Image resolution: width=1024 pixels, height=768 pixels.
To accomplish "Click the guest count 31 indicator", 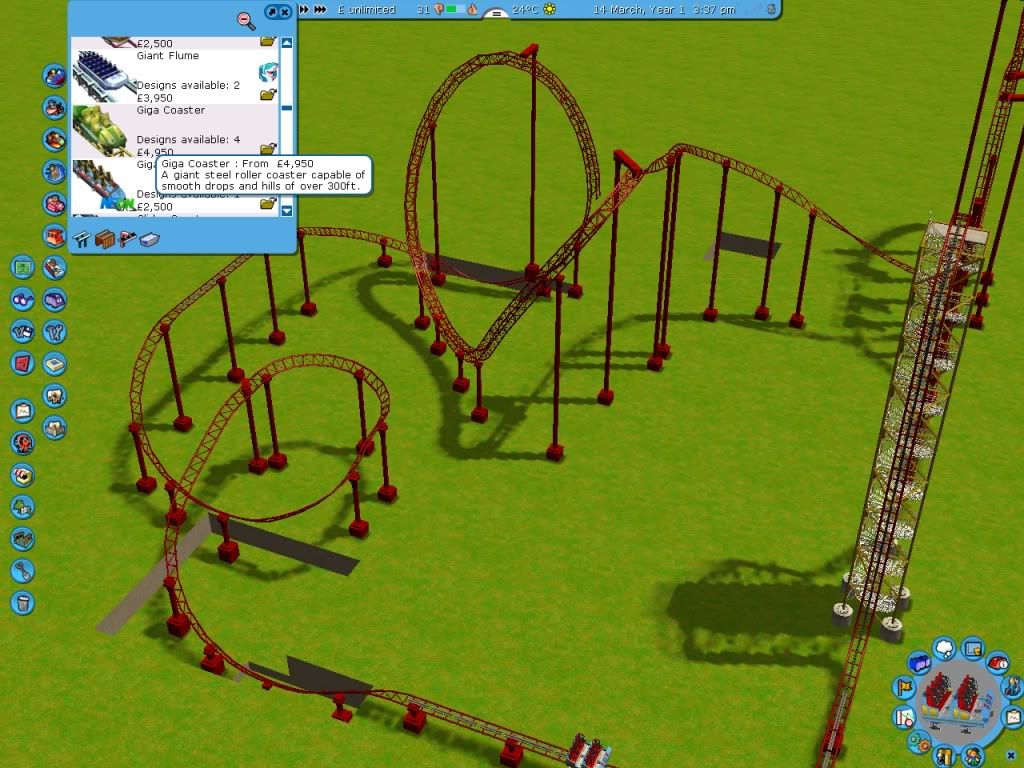I will 423,10.
